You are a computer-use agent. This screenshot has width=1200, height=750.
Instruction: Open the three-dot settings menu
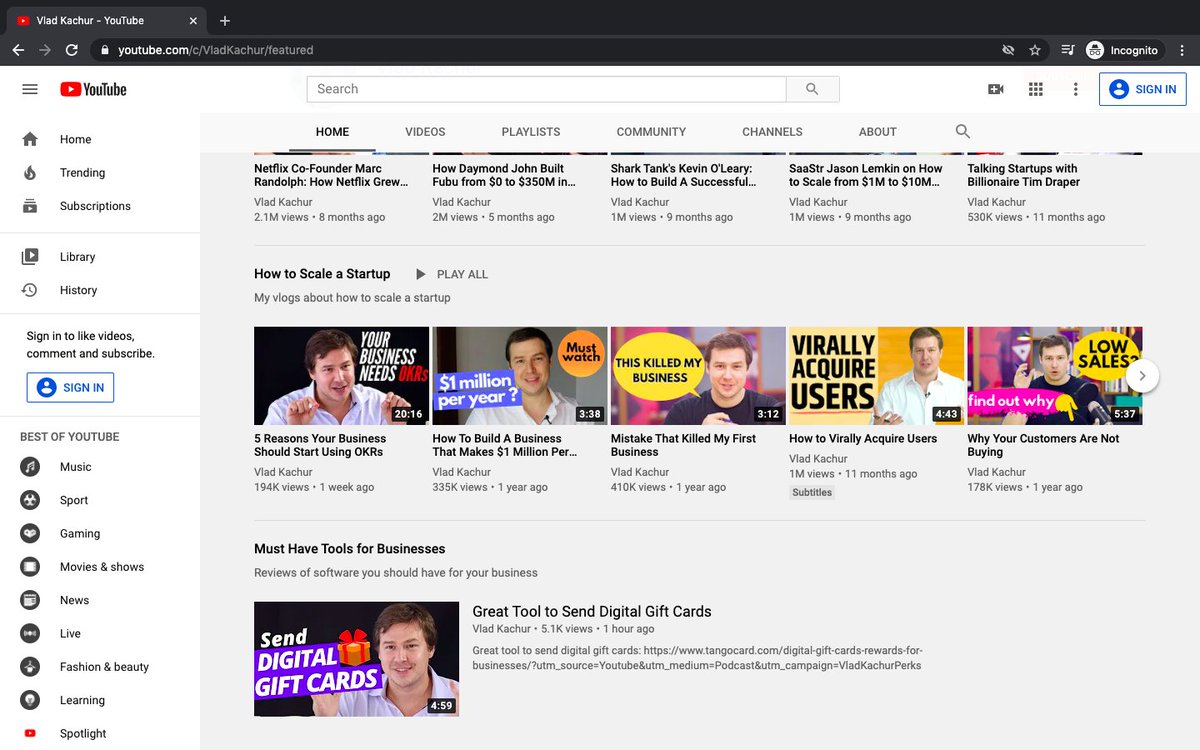(1076, 89)
